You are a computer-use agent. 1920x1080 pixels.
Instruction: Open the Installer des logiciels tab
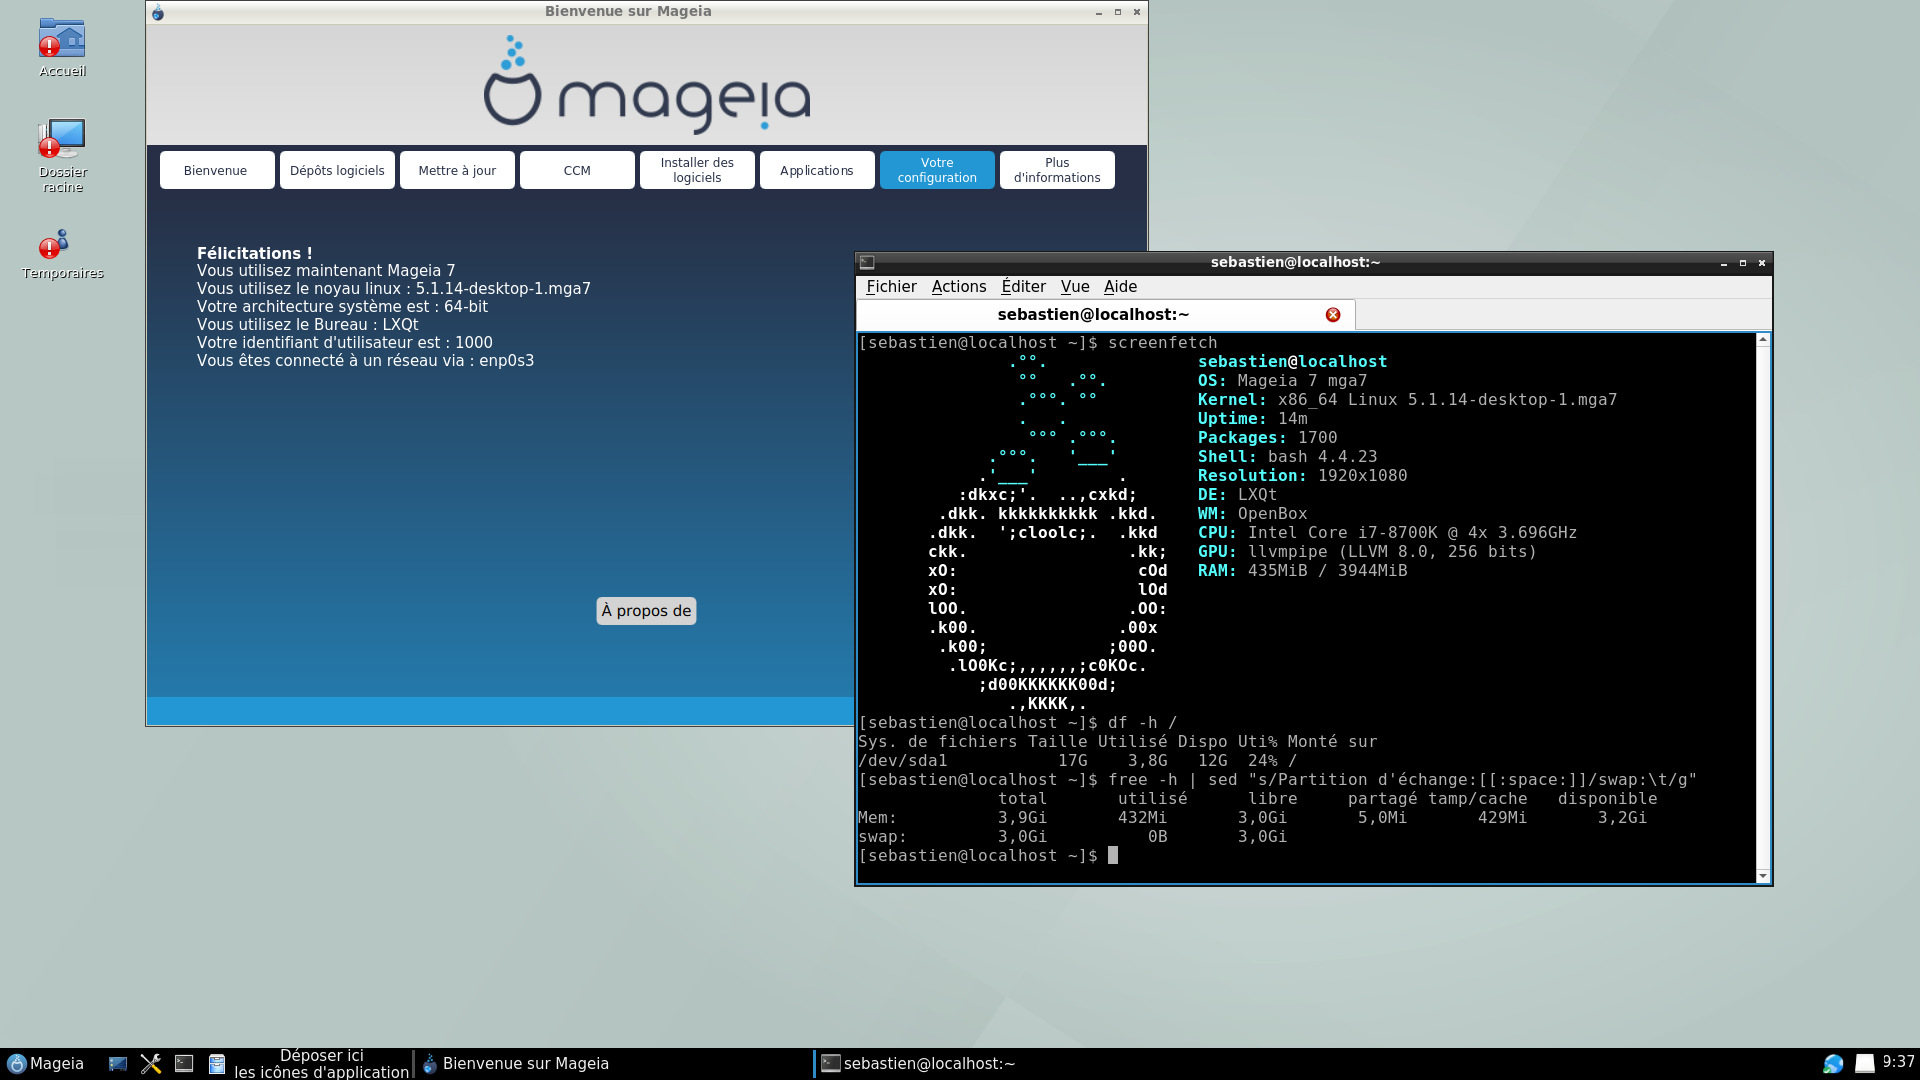[x=697, y=170]
